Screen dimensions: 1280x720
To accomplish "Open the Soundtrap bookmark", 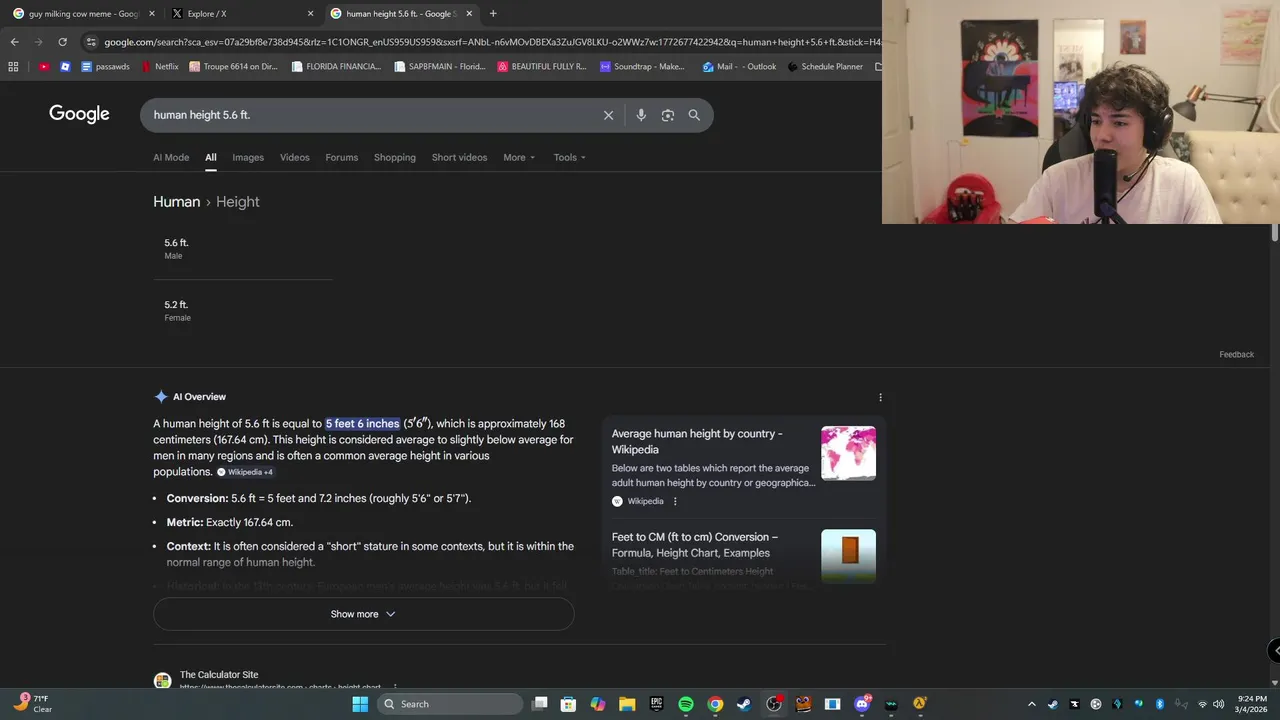I will 642,67.
